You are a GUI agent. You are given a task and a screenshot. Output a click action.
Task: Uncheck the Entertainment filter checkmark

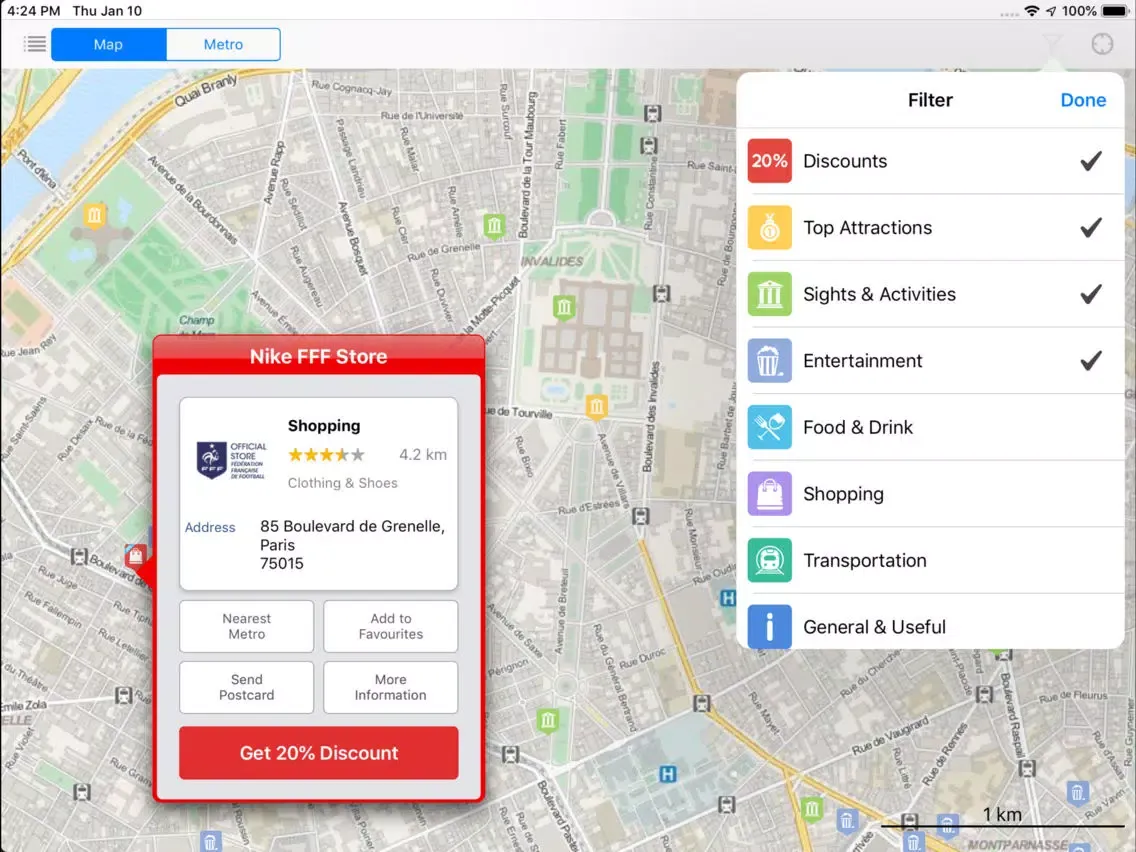tap(1091, 361)
